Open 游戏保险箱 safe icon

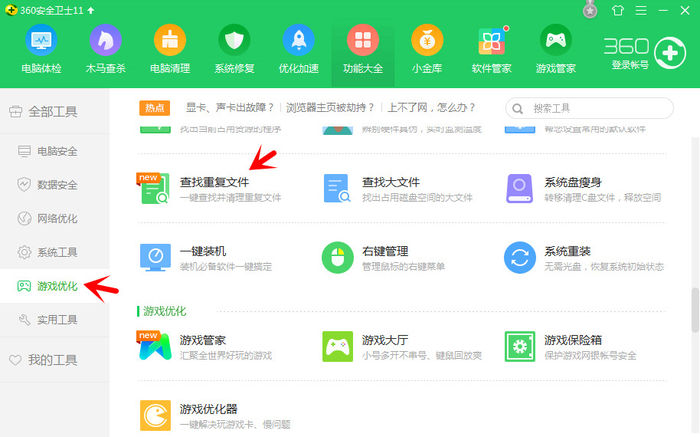point(520,346)
